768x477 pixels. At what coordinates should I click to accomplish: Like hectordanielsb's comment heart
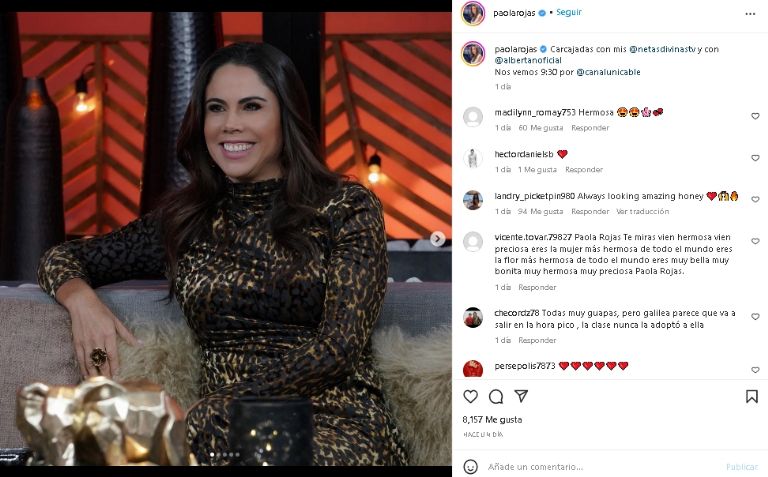tap(755, 158)
